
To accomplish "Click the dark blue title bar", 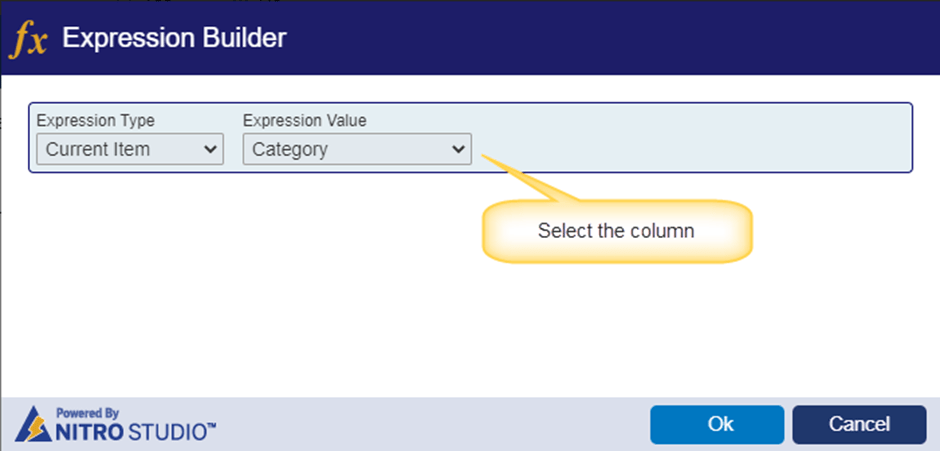I will (599, 38).
